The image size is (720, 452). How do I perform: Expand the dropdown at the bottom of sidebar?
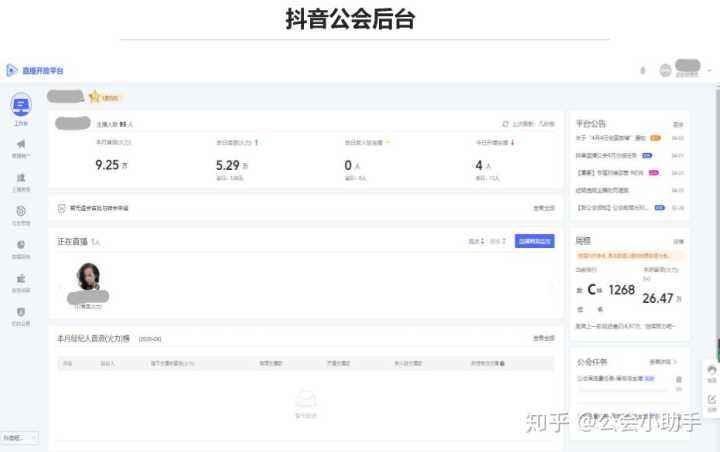pos(19,438)
